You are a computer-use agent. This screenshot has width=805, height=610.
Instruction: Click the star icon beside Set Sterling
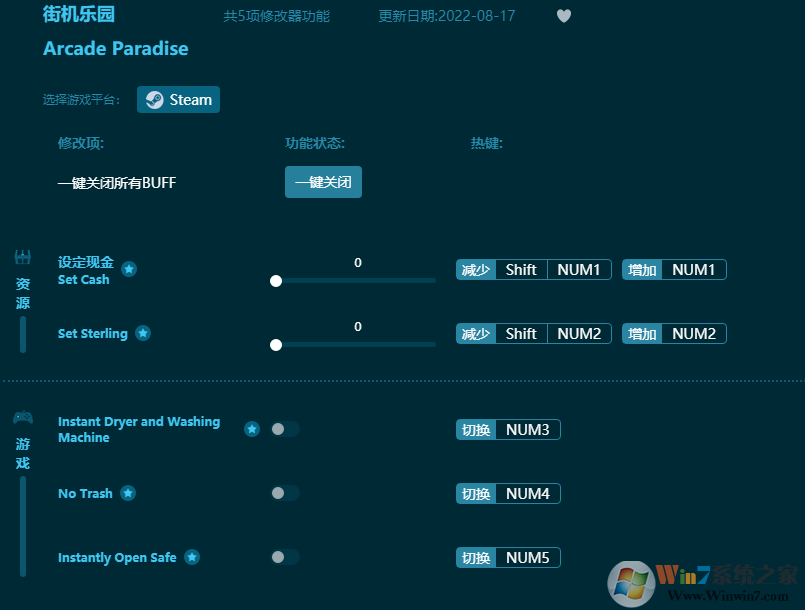[x=143, y=333]
